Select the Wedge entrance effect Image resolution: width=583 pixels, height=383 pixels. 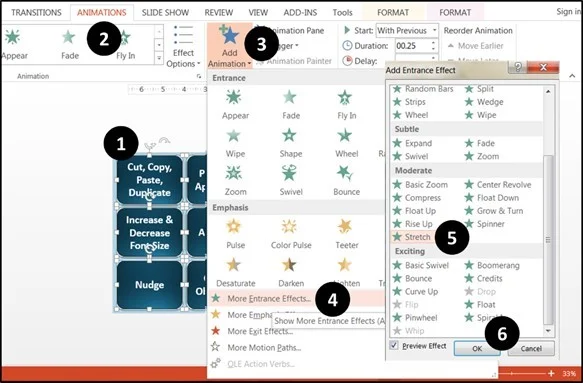[484, 102]
